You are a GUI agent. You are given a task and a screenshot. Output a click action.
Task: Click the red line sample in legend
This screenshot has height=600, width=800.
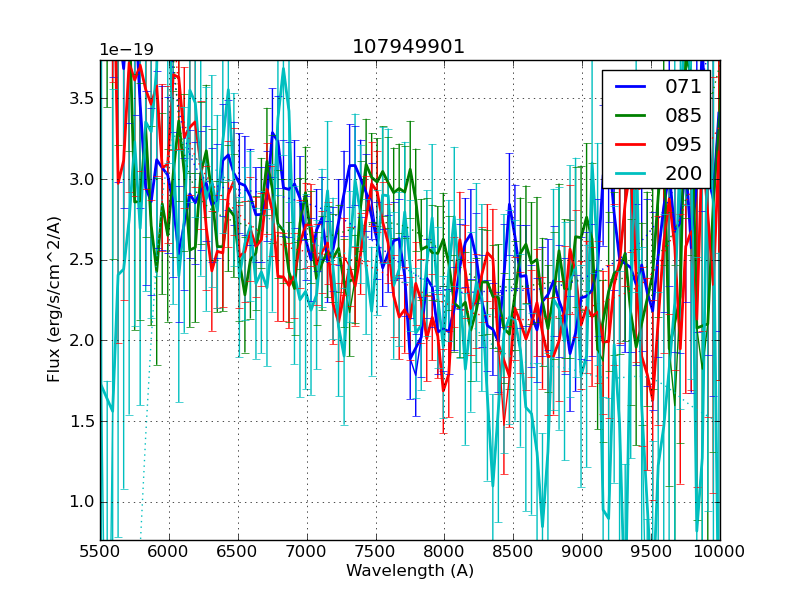pyautogui.click(x=630, y=144)
